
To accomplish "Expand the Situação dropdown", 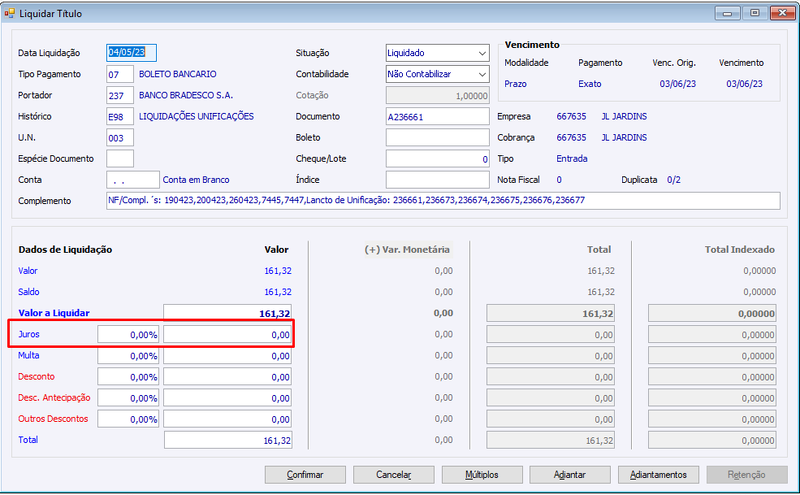I will click(482, 53).
